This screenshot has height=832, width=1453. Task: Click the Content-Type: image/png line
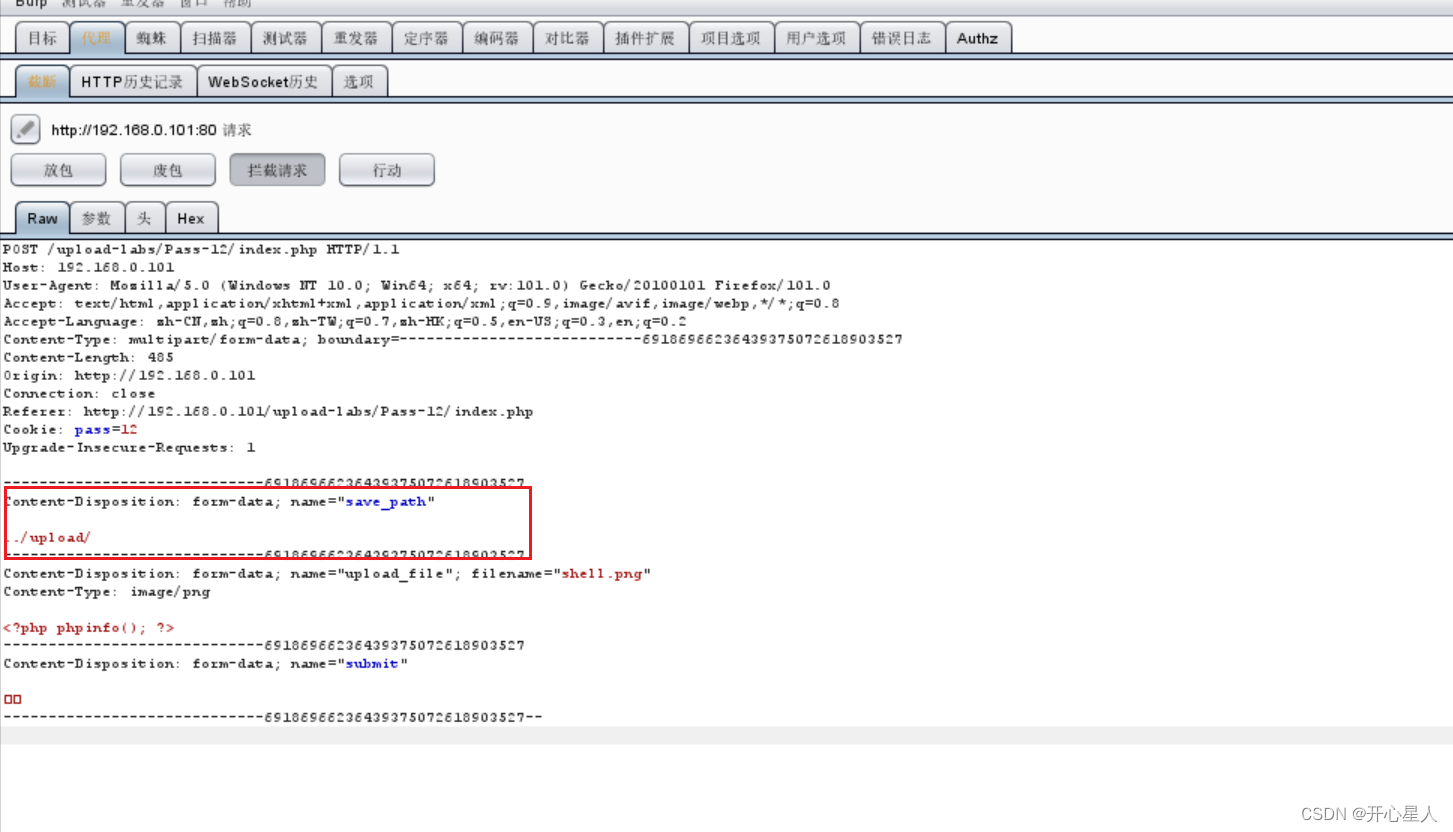(x=107, y=591)
